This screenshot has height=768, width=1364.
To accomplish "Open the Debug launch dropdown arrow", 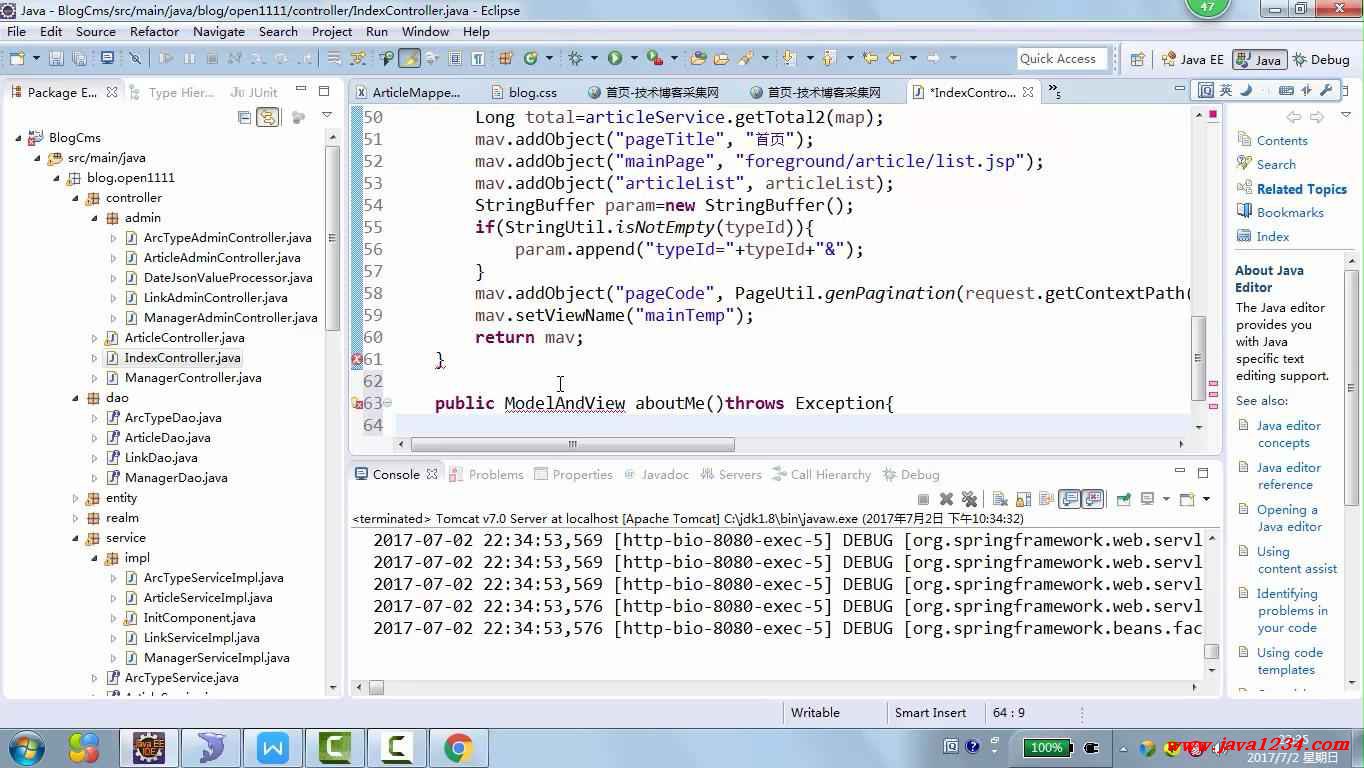I will coord(594,58).
